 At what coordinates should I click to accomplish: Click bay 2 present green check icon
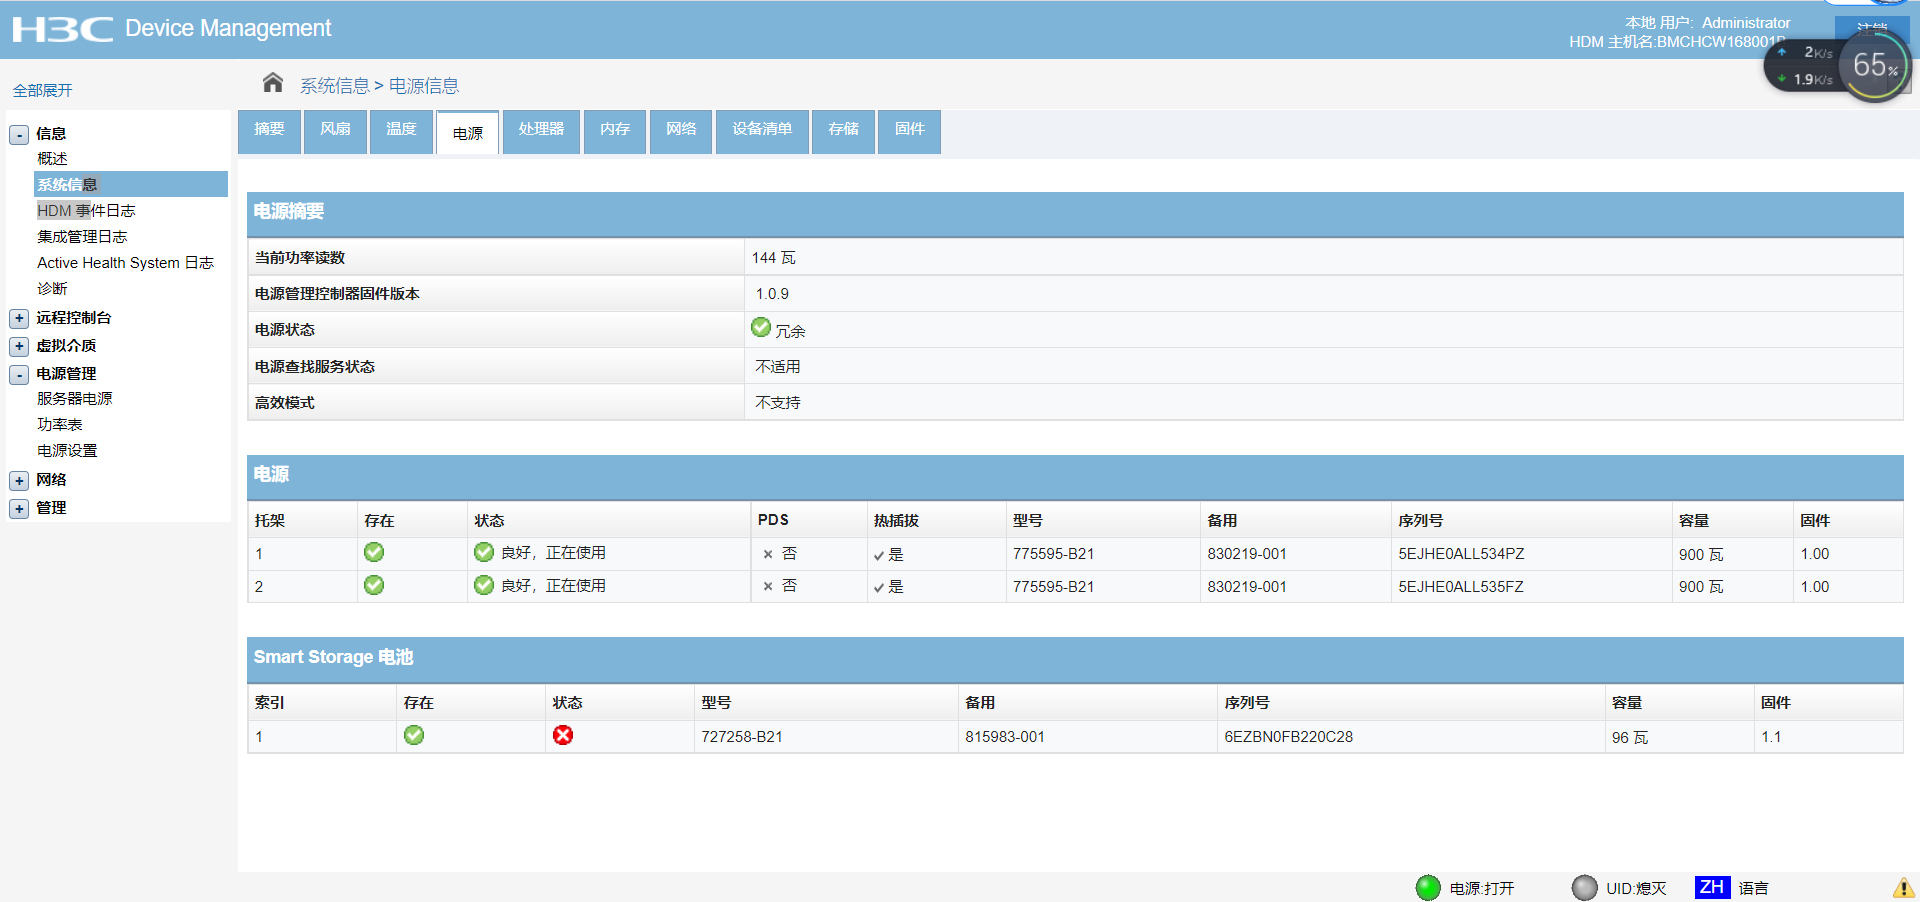374,585
